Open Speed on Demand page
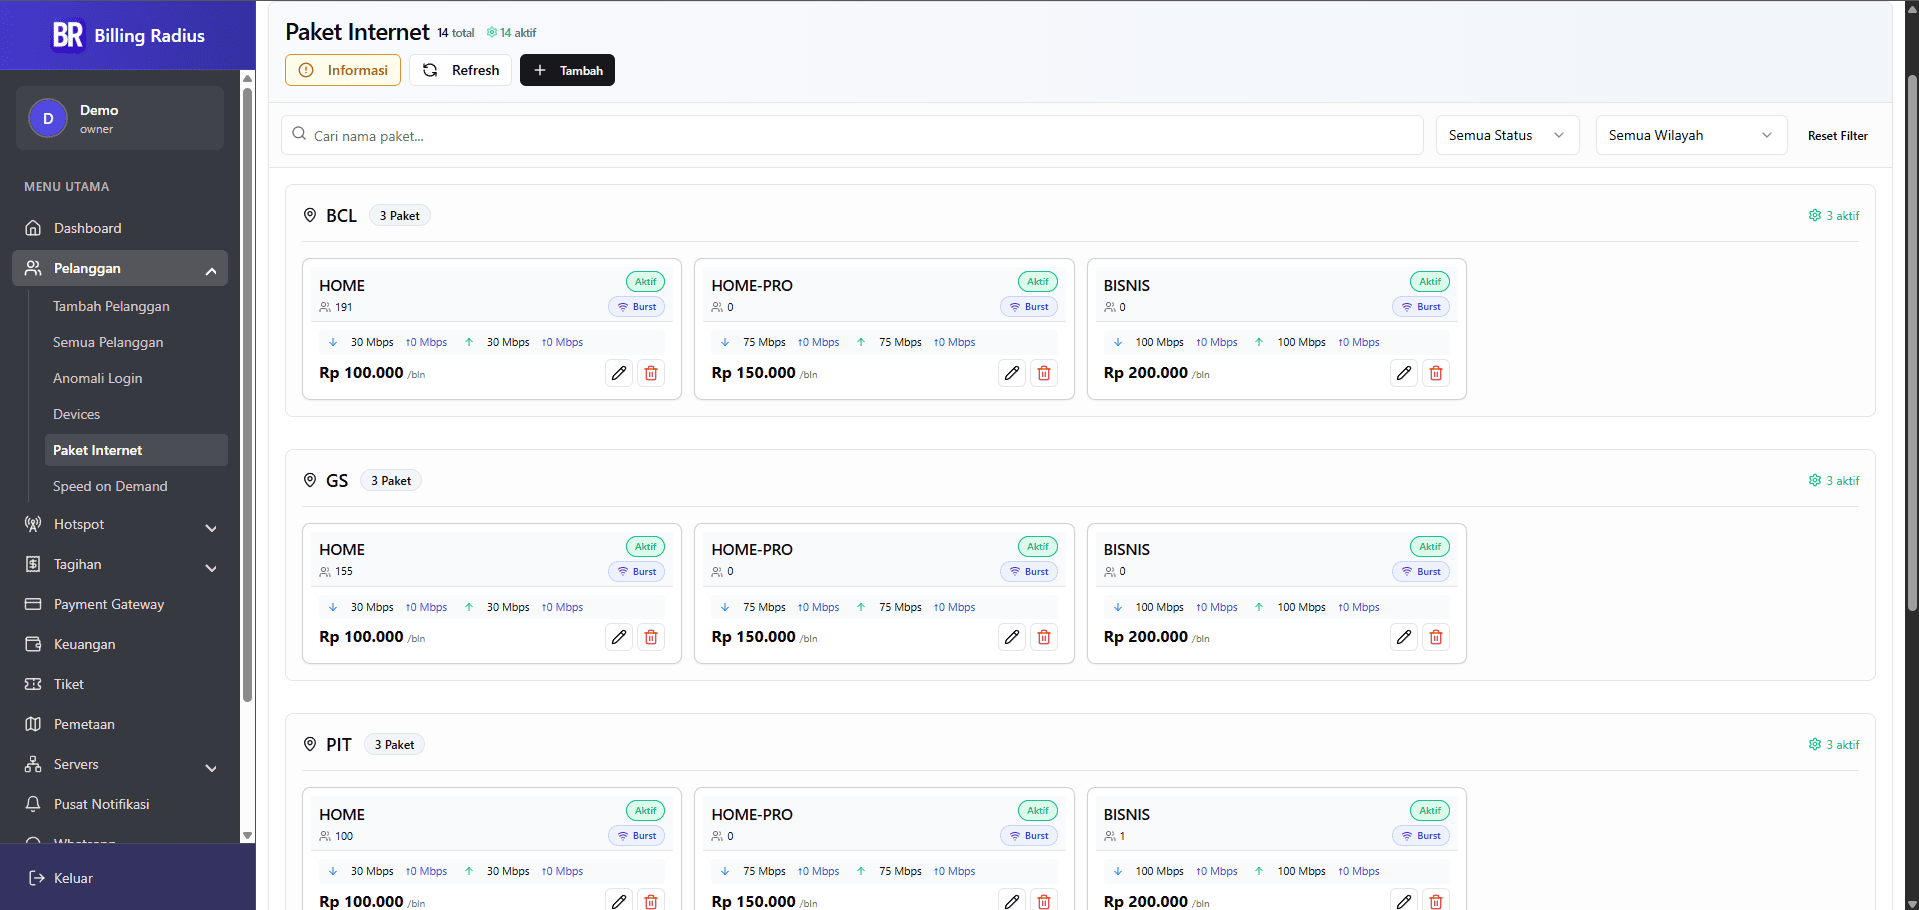1919x910 pixels. tap(136, 486)
